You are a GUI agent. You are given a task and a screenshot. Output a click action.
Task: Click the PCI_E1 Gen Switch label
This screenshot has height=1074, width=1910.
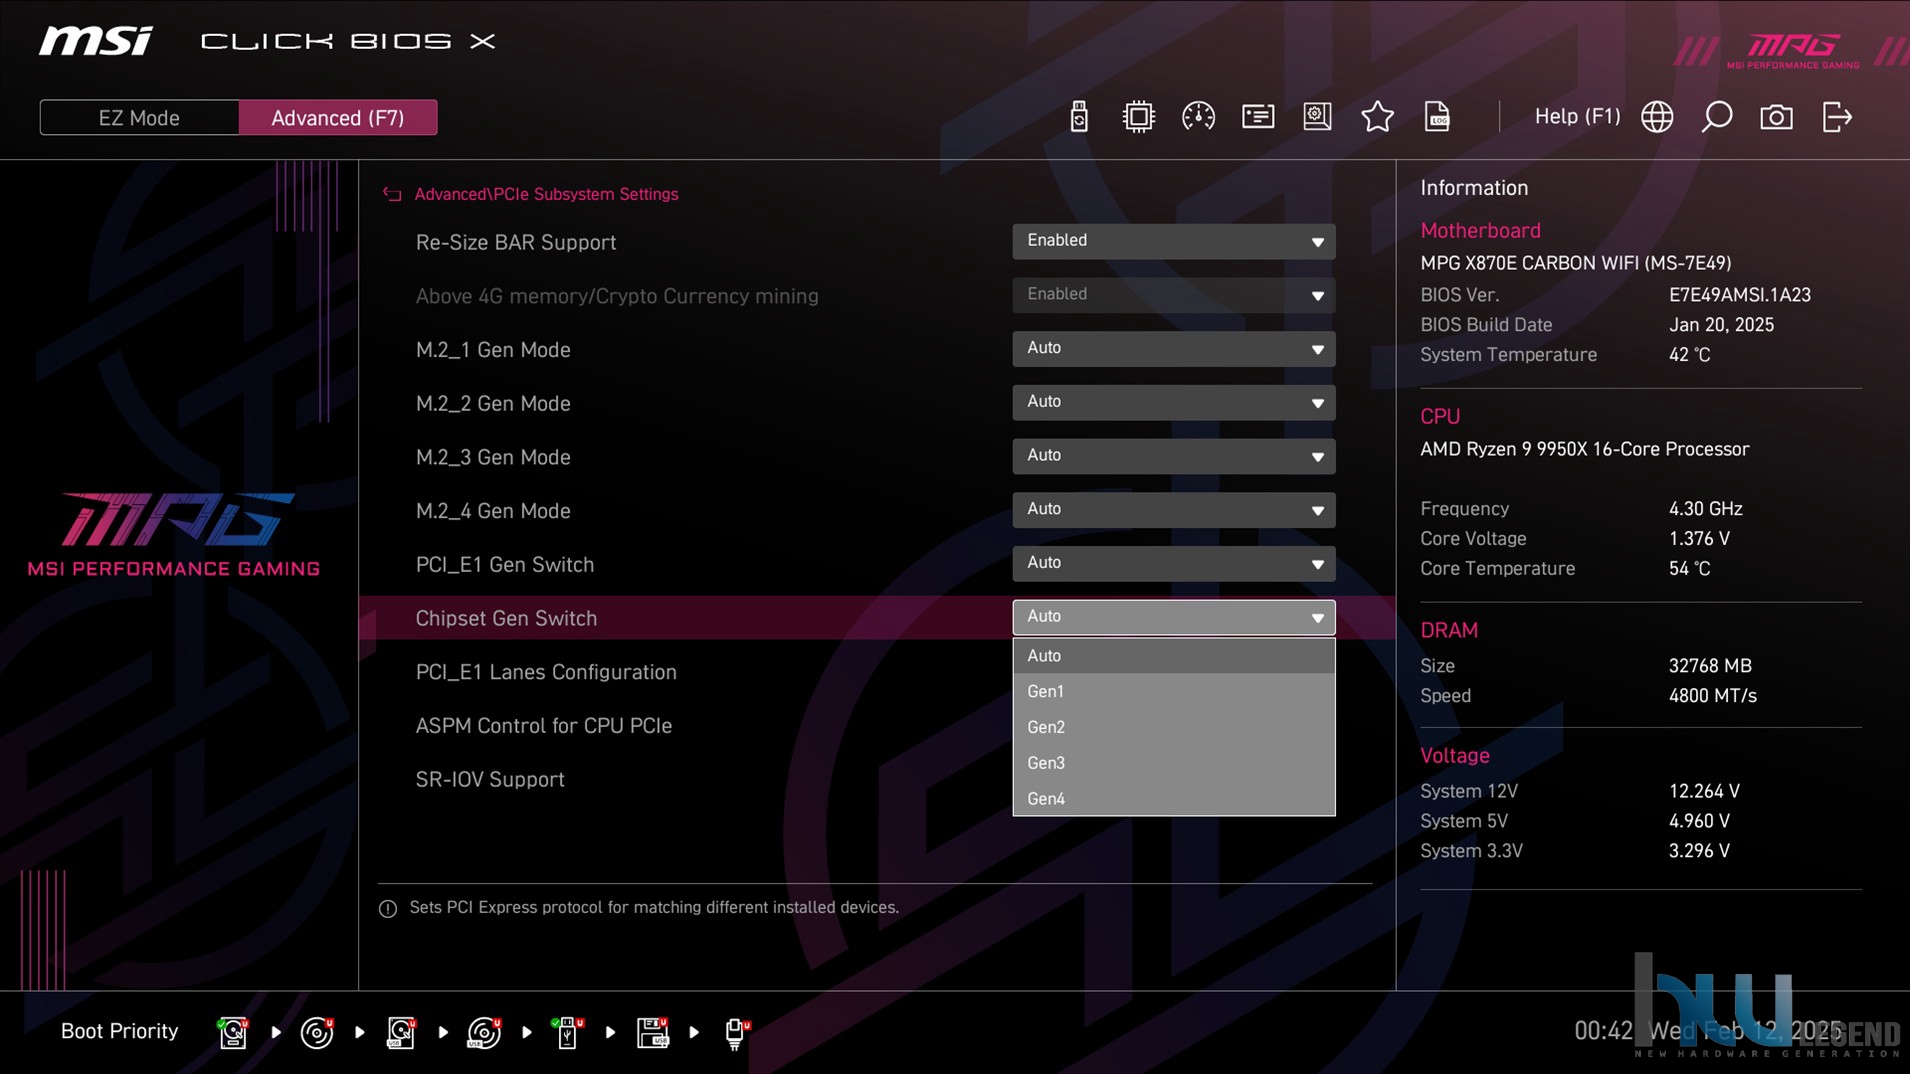click(505, 565)
